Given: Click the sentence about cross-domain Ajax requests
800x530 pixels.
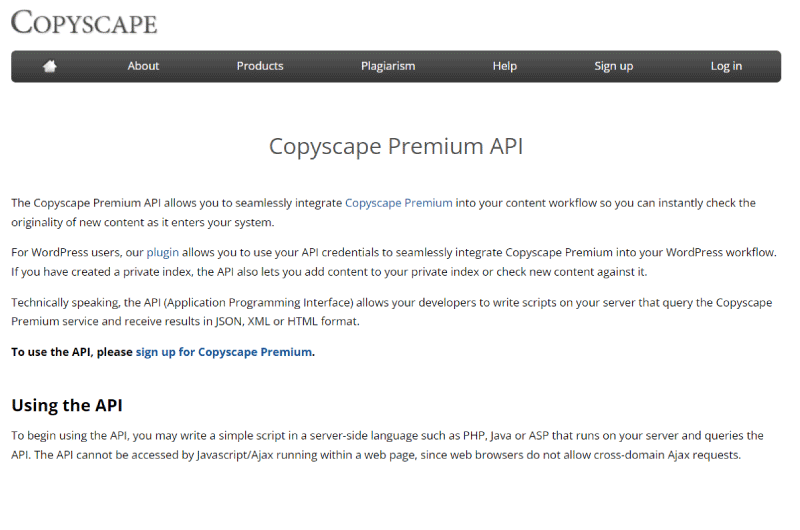Looking at the screenshot, I should pos(387,455).
